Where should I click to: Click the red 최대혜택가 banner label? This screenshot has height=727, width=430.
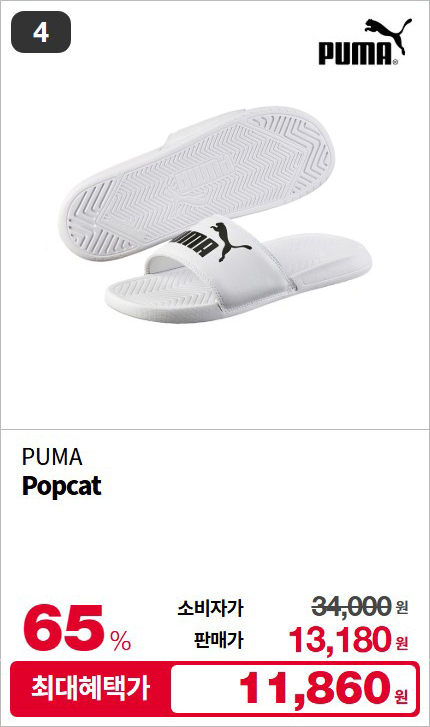pos(90,688)
